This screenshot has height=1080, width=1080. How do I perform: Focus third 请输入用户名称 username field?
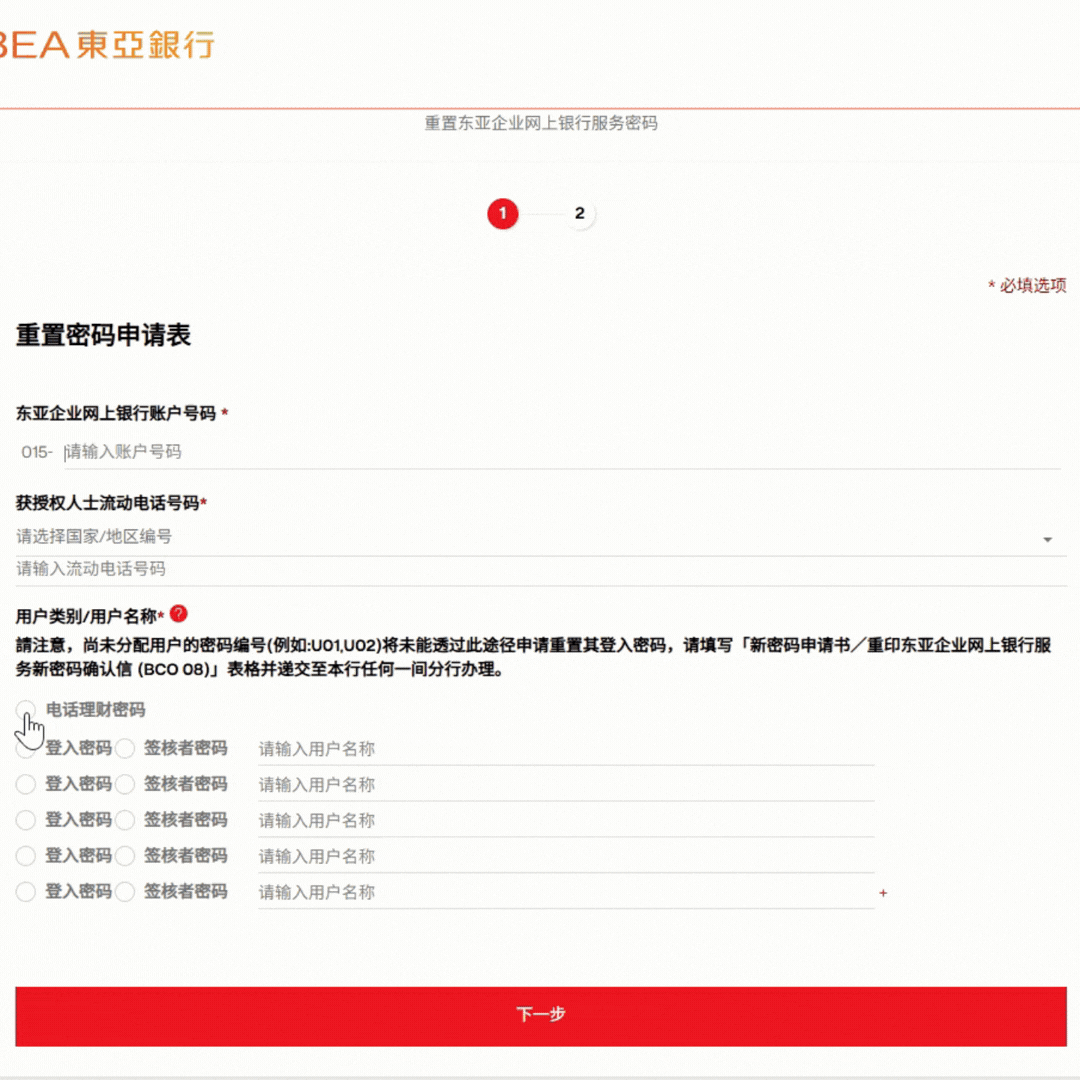[x=566, y=820]
